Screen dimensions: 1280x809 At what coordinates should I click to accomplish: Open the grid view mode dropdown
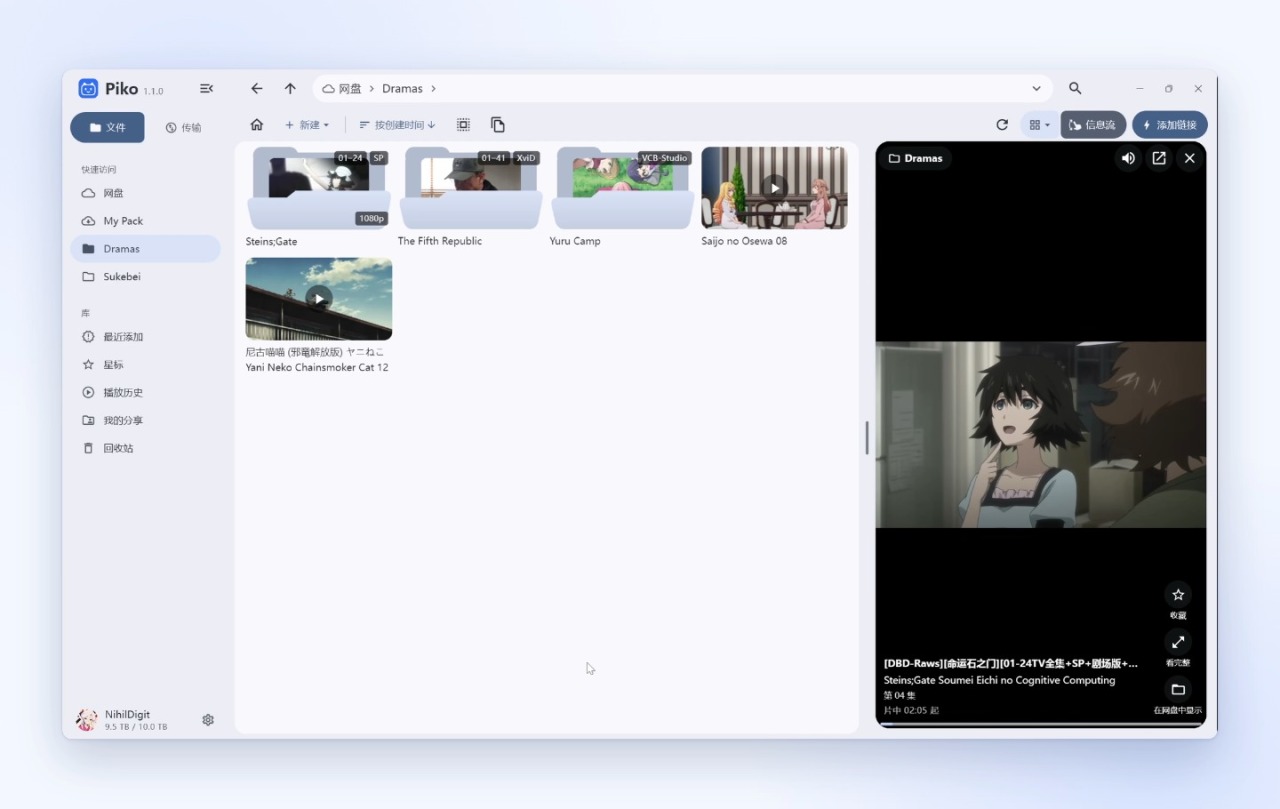click(x=1040, y=125)
